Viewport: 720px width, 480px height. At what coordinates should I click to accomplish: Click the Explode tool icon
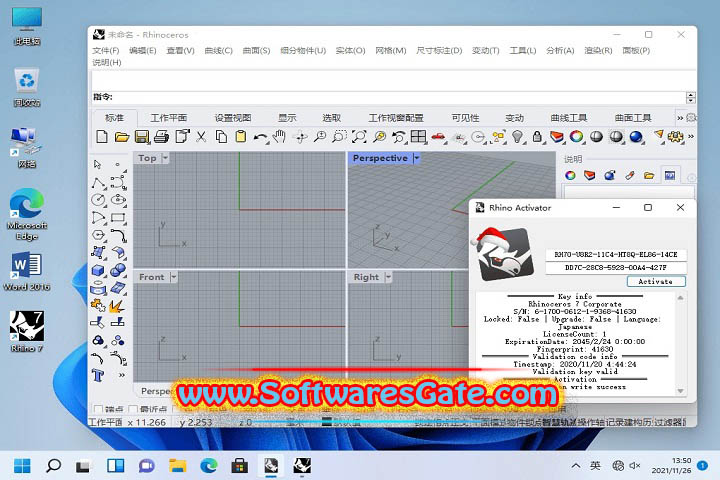point(117,305)
